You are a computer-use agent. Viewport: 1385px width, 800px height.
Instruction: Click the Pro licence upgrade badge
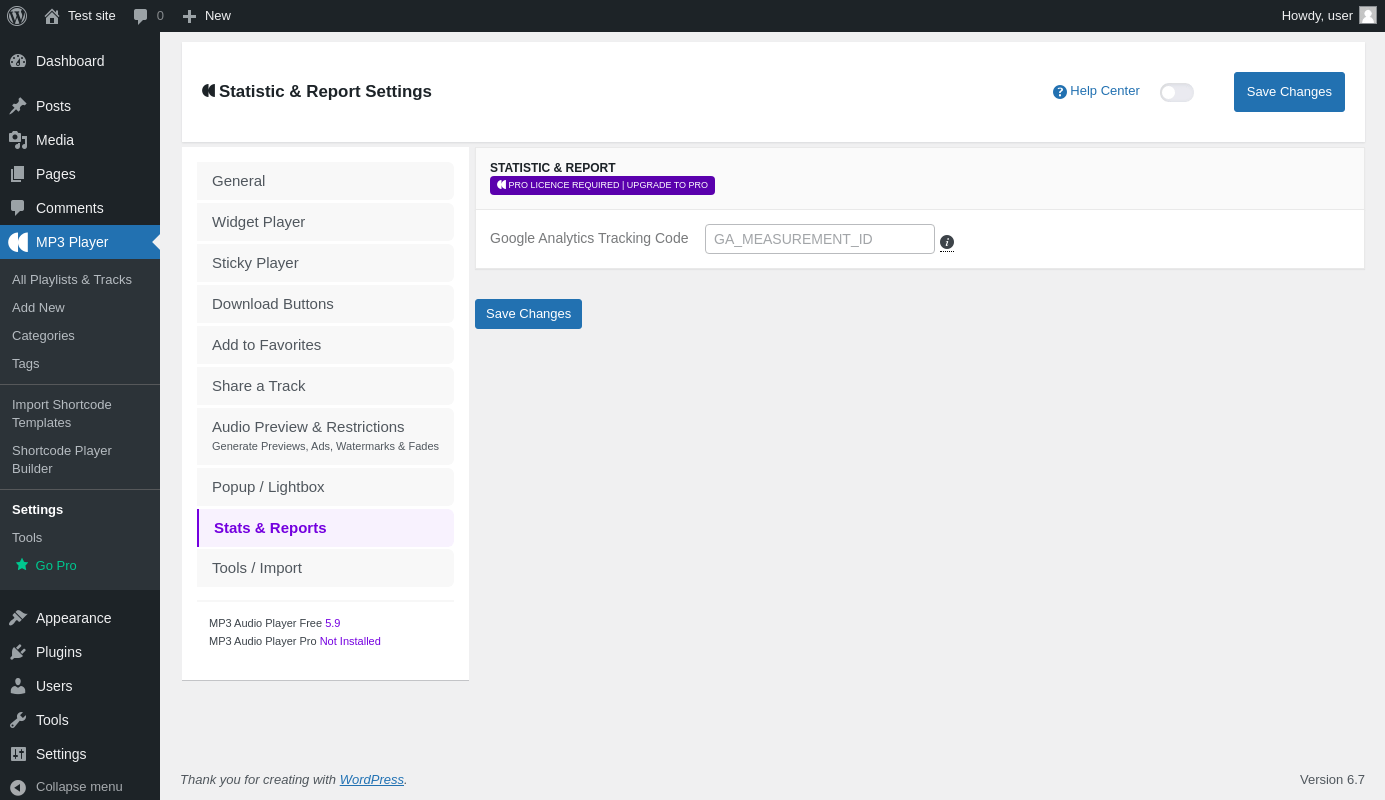coord(602,185)
